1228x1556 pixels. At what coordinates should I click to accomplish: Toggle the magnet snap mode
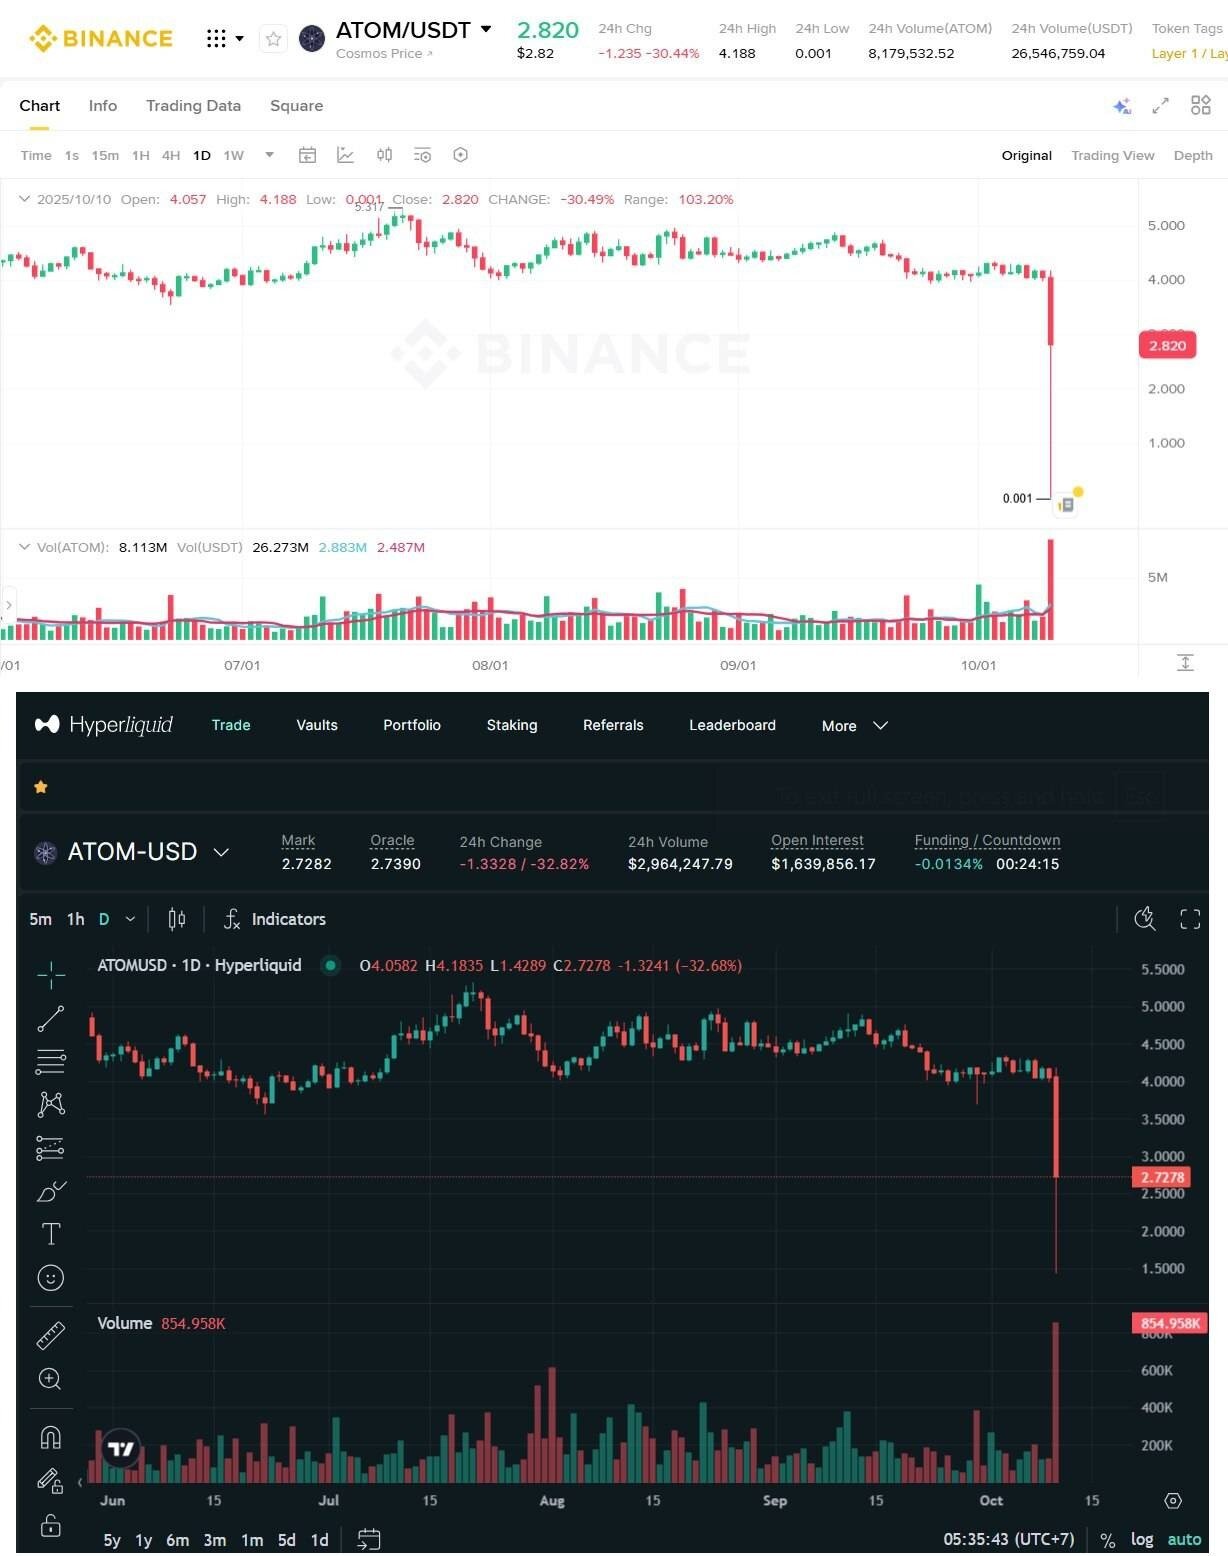click(50, 1437)
